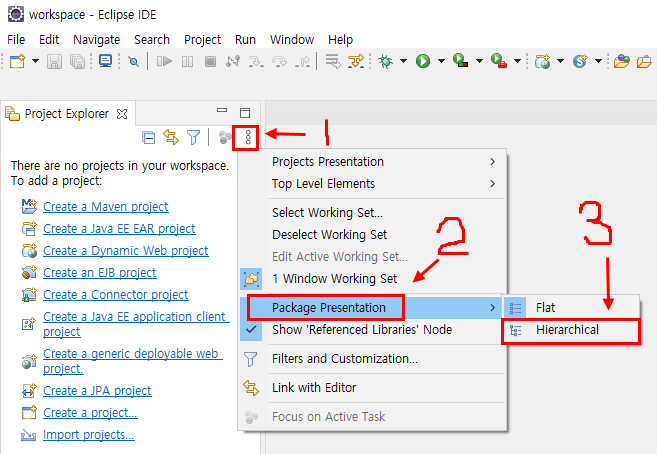
Task: Open the Debug dropdown arrow
Action: coord(403,61)
